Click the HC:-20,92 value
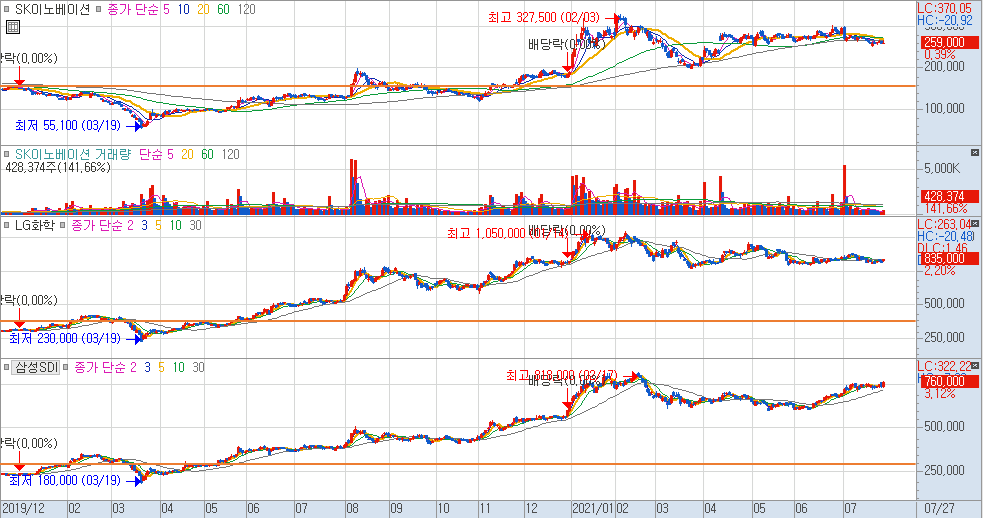This screenshot has width=983, height=518. click(x=944, y=20)
